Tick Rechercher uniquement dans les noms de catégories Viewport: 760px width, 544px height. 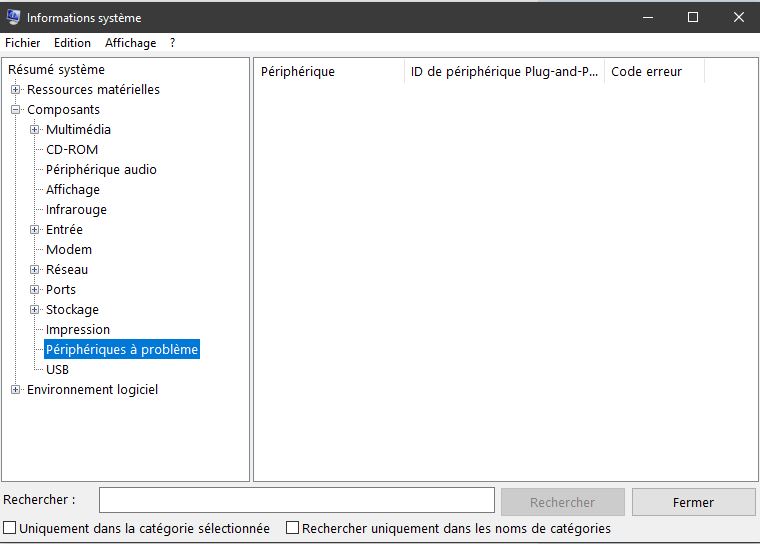(x=292, y=528)
